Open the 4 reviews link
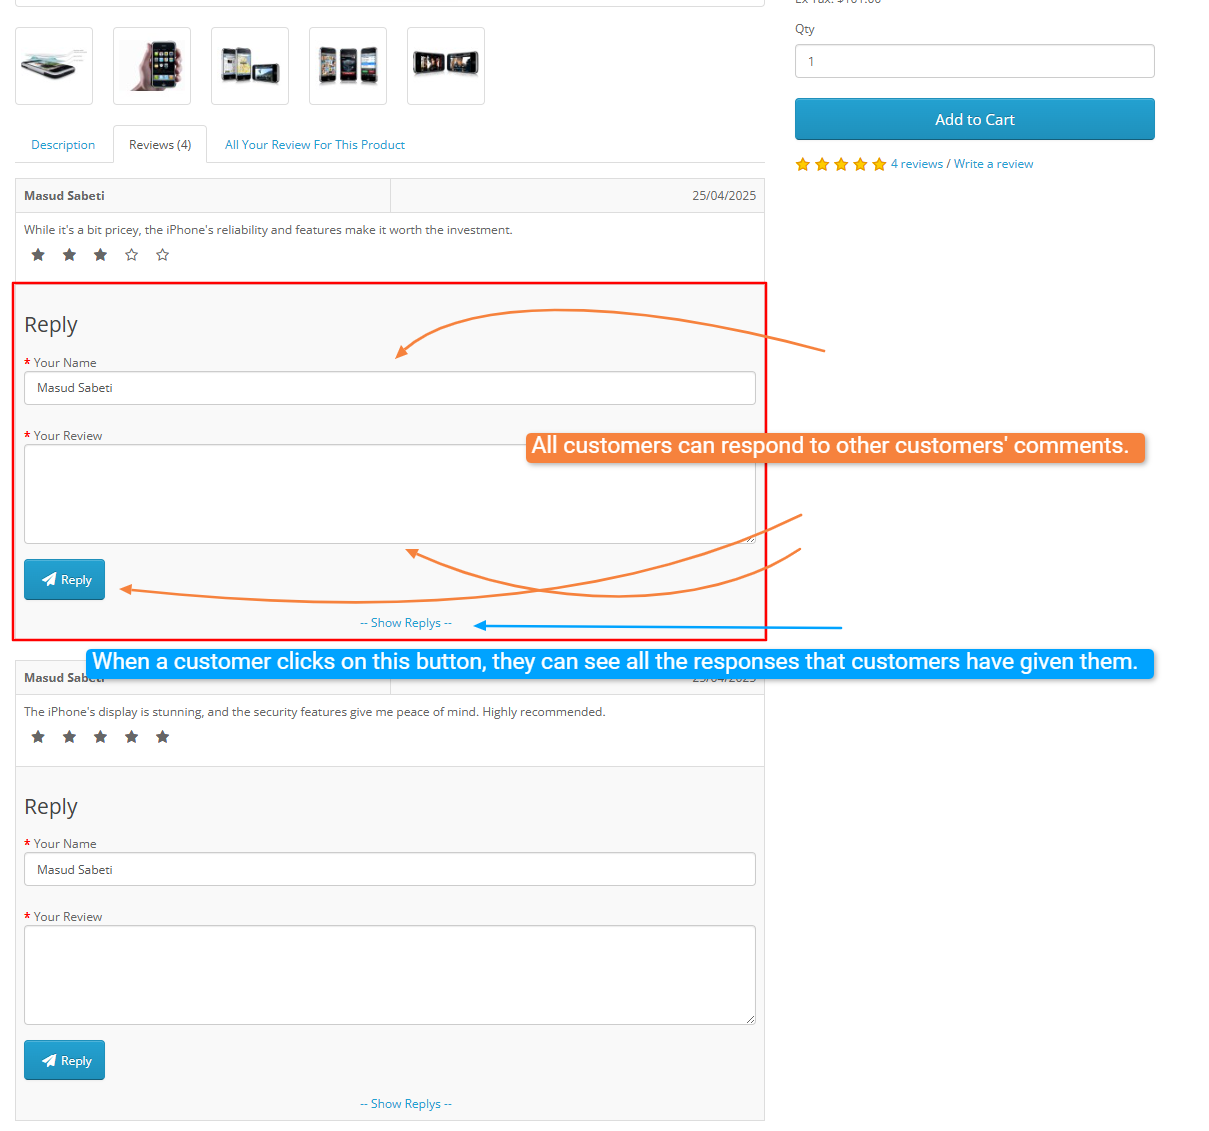 [x=917, y=164]
